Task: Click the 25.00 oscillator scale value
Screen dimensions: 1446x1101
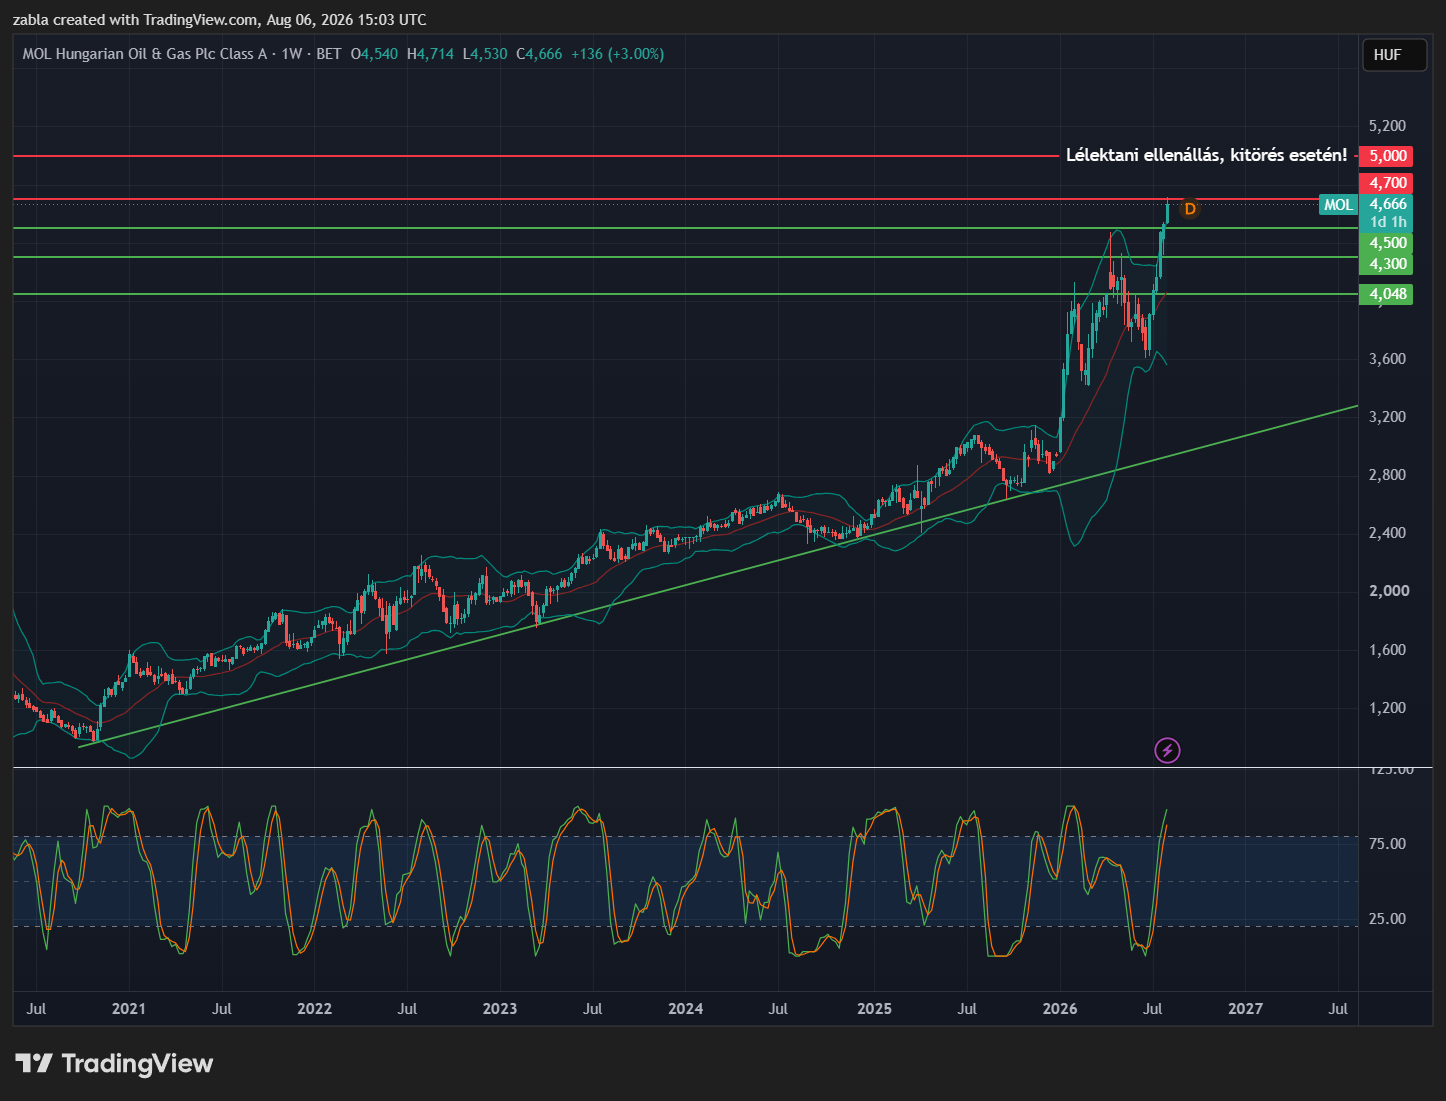Action: tap(1387, 919)
